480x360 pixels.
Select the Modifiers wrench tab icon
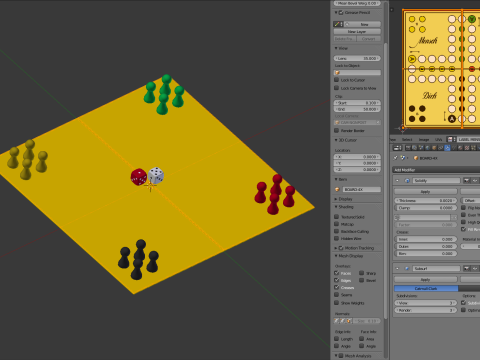(447, 148)
